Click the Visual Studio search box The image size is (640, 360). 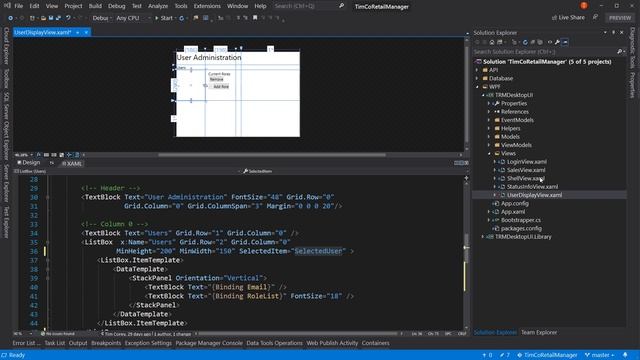click(309, 6)
